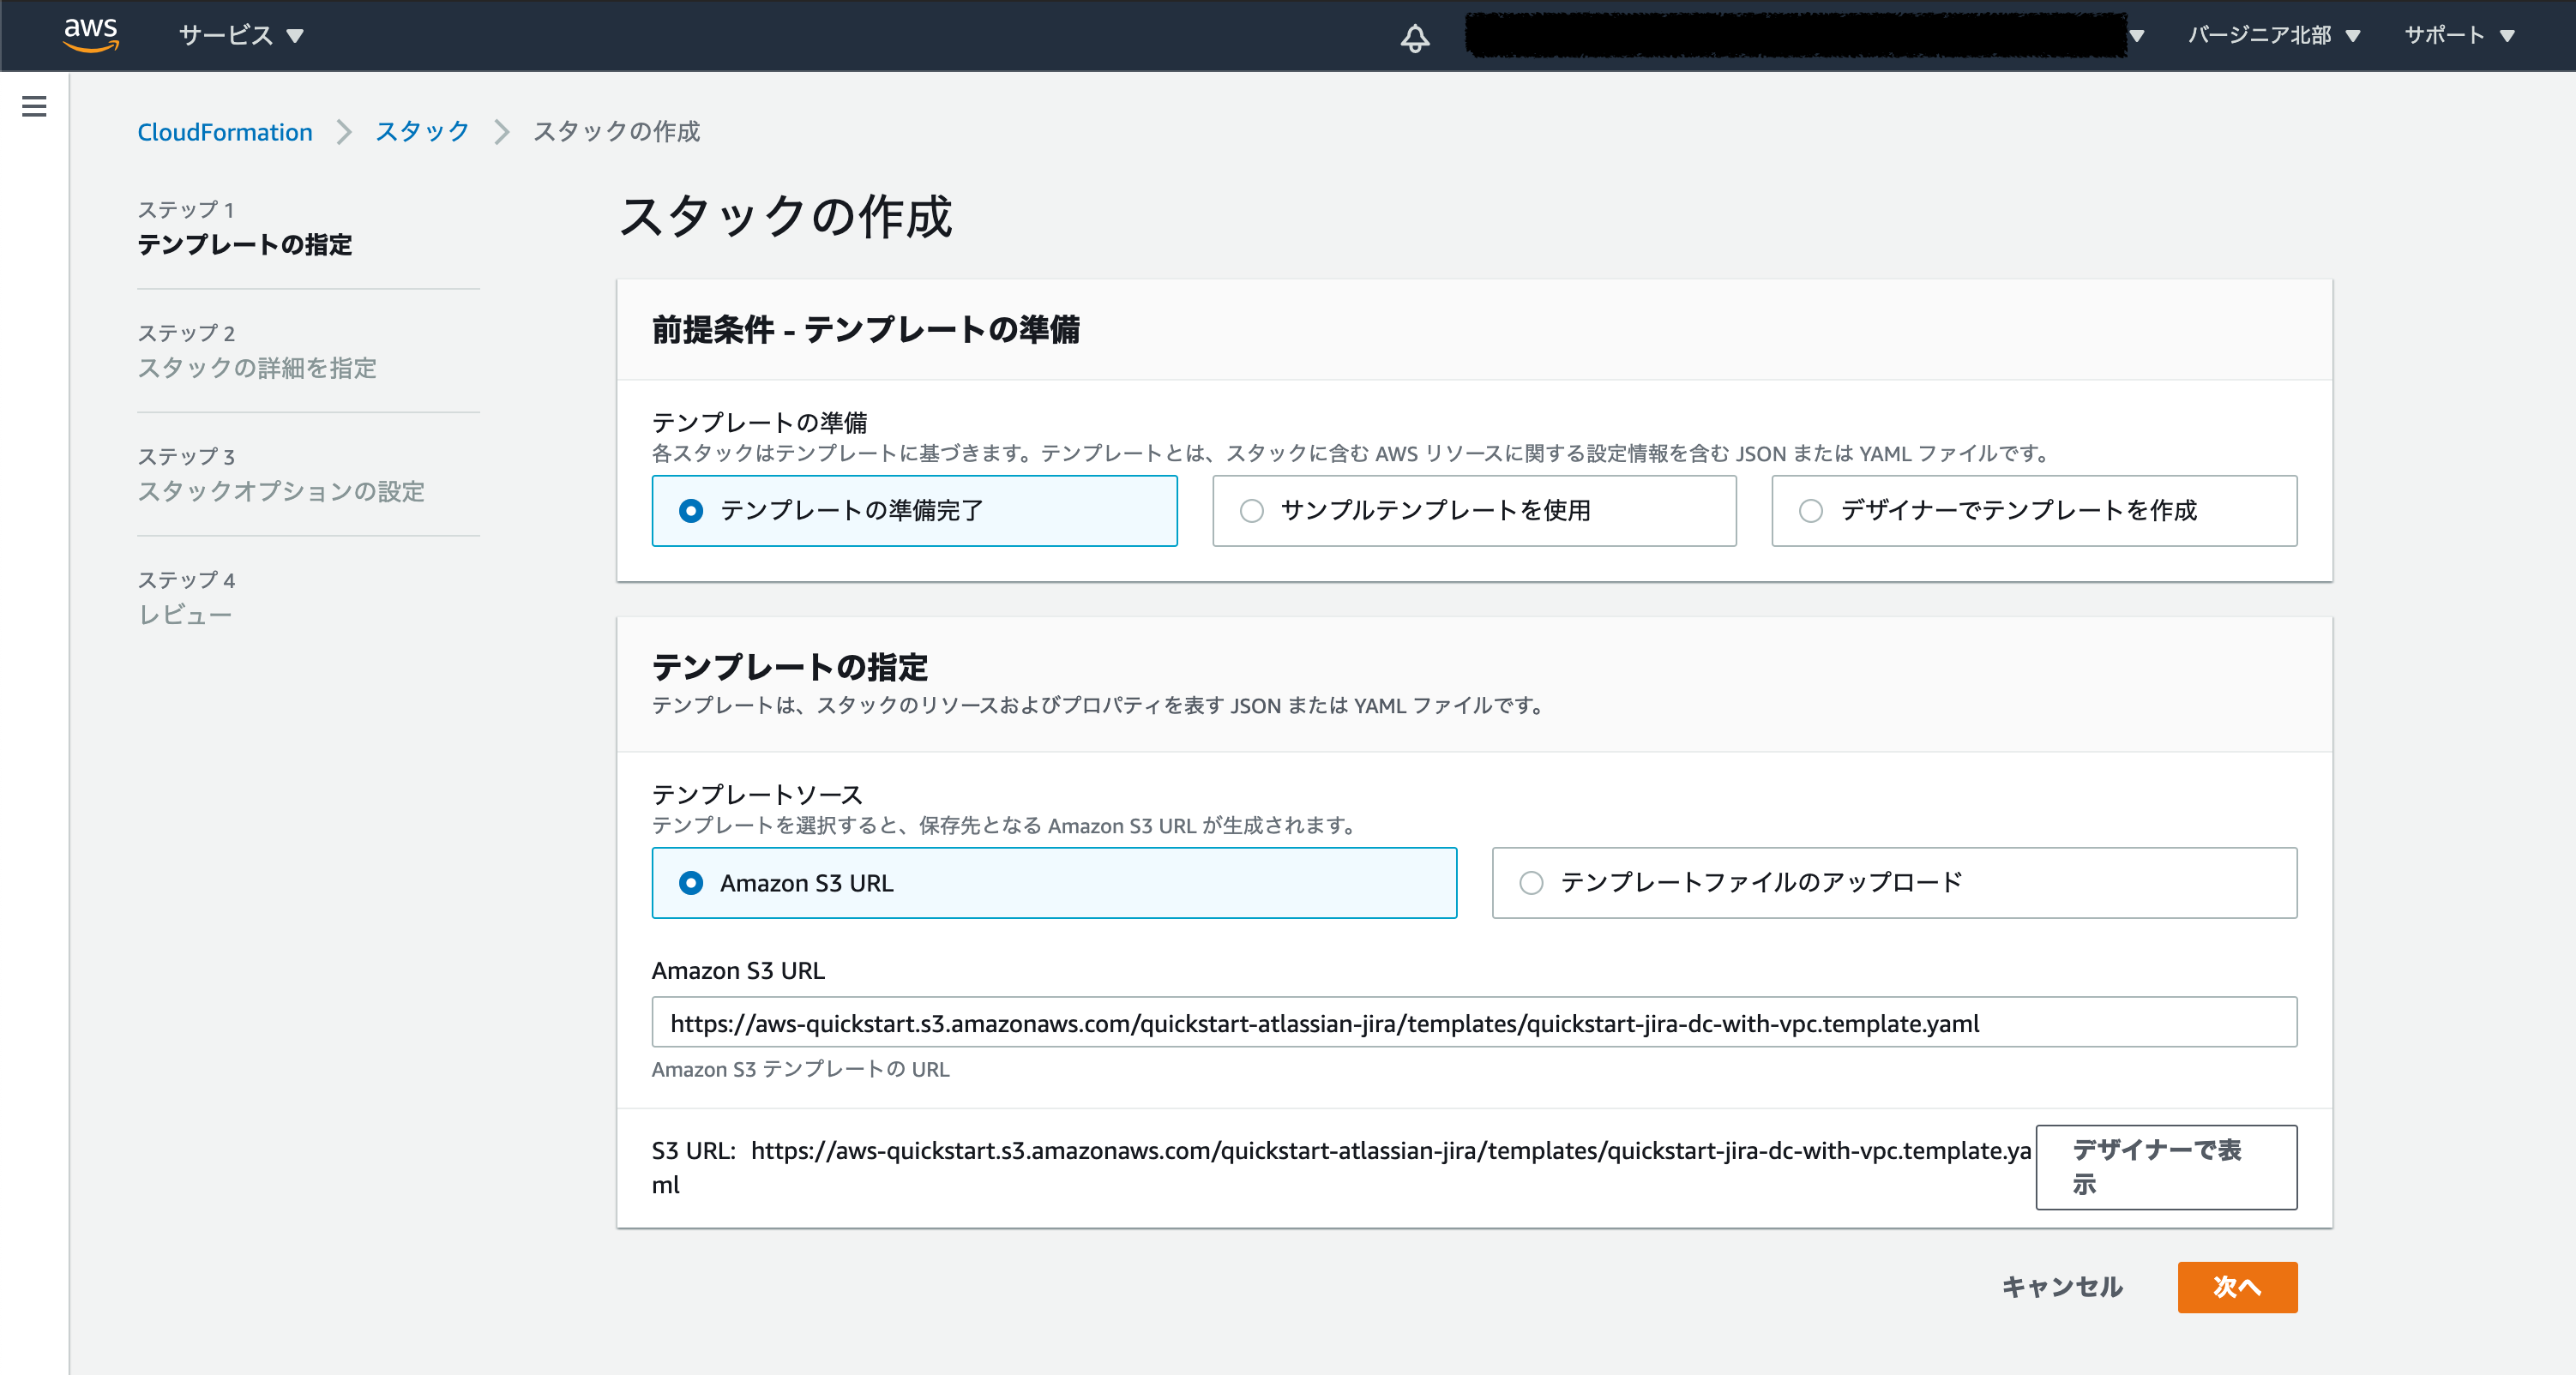Select デザイナーでテンプレートを作成 radio option
2576x1375 pixels.
(2034, 510)
